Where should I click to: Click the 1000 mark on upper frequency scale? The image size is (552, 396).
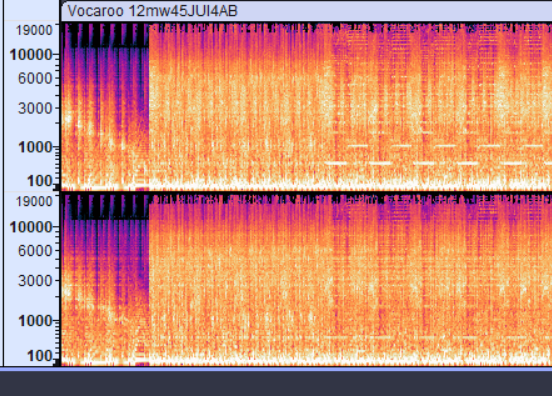pos(35,147)
